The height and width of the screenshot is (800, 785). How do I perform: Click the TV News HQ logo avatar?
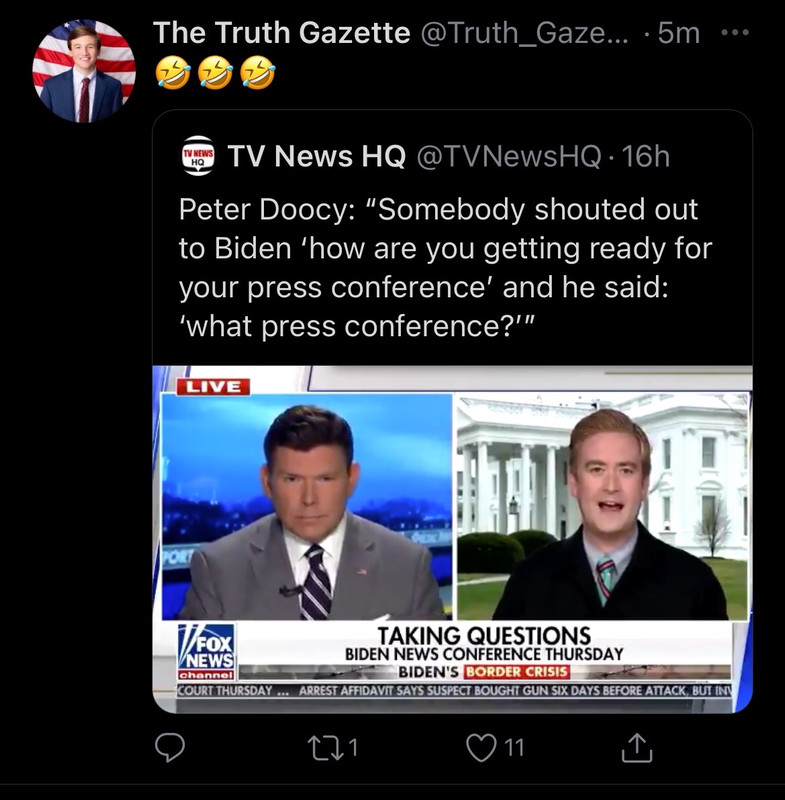point(198,156)
